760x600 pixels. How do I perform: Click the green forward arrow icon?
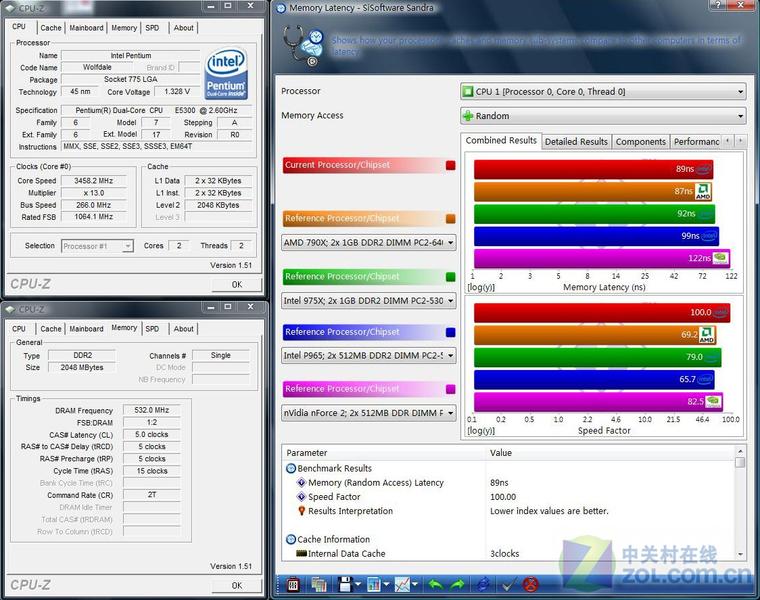[457, 584]
